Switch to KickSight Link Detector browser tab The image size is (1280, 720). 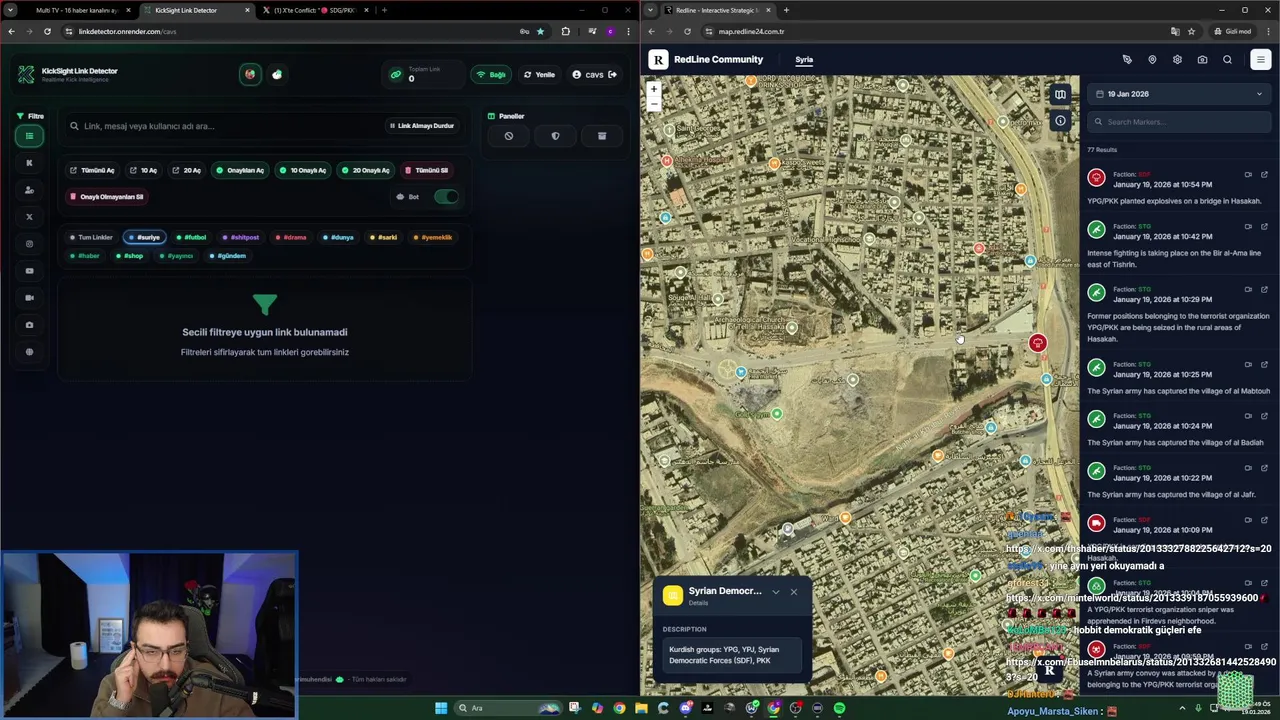point(196,10)
